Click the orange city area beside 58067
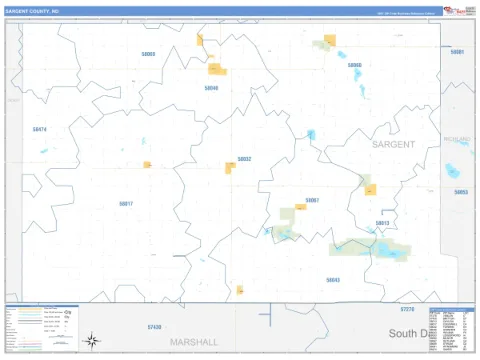The width and height of the screenshot is (480, 360). tap(301, 207)
